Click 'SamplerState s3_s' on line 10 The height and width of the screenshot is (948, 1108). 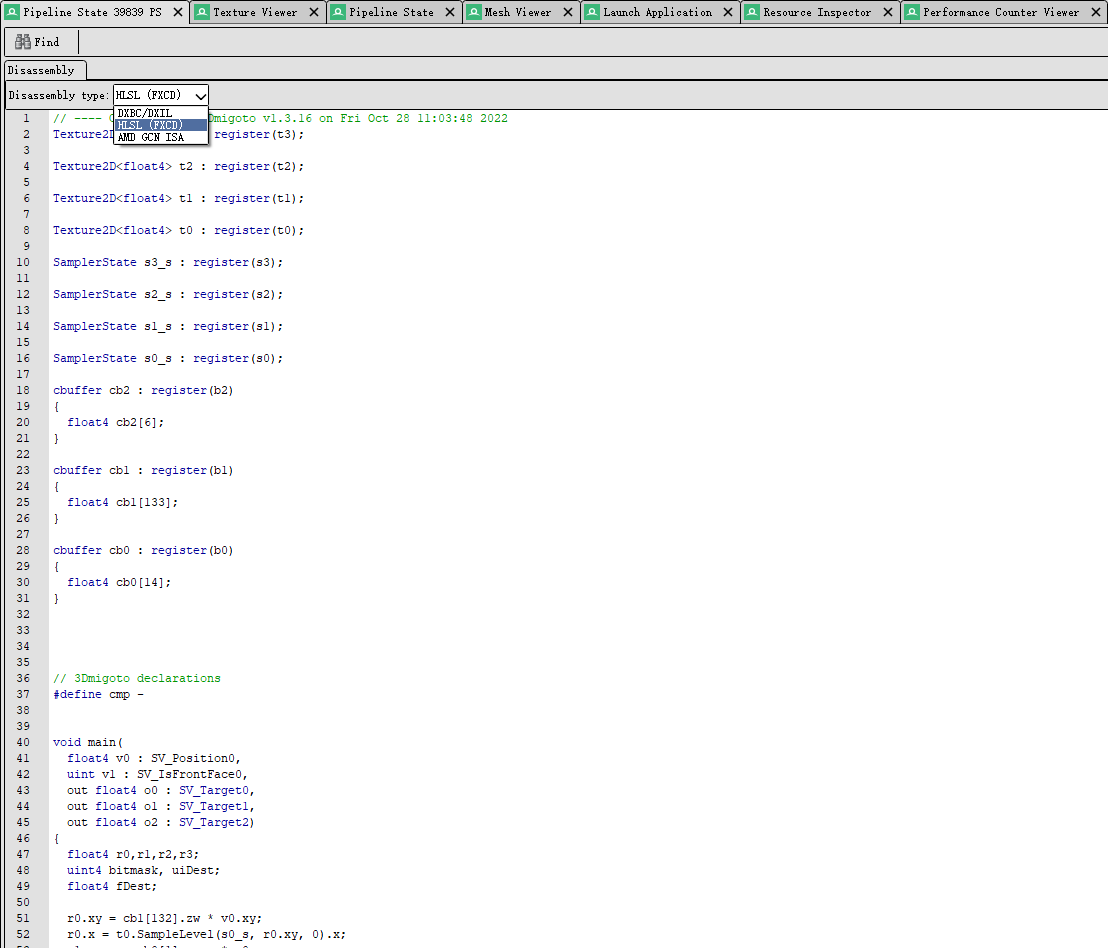tap(167, 262)
